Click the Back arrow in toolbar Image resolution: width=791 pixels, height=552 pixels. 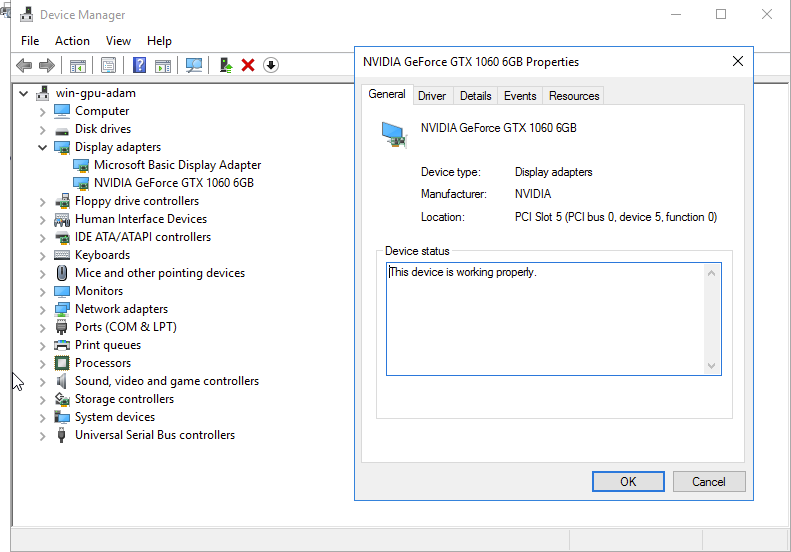pos(24,65)
